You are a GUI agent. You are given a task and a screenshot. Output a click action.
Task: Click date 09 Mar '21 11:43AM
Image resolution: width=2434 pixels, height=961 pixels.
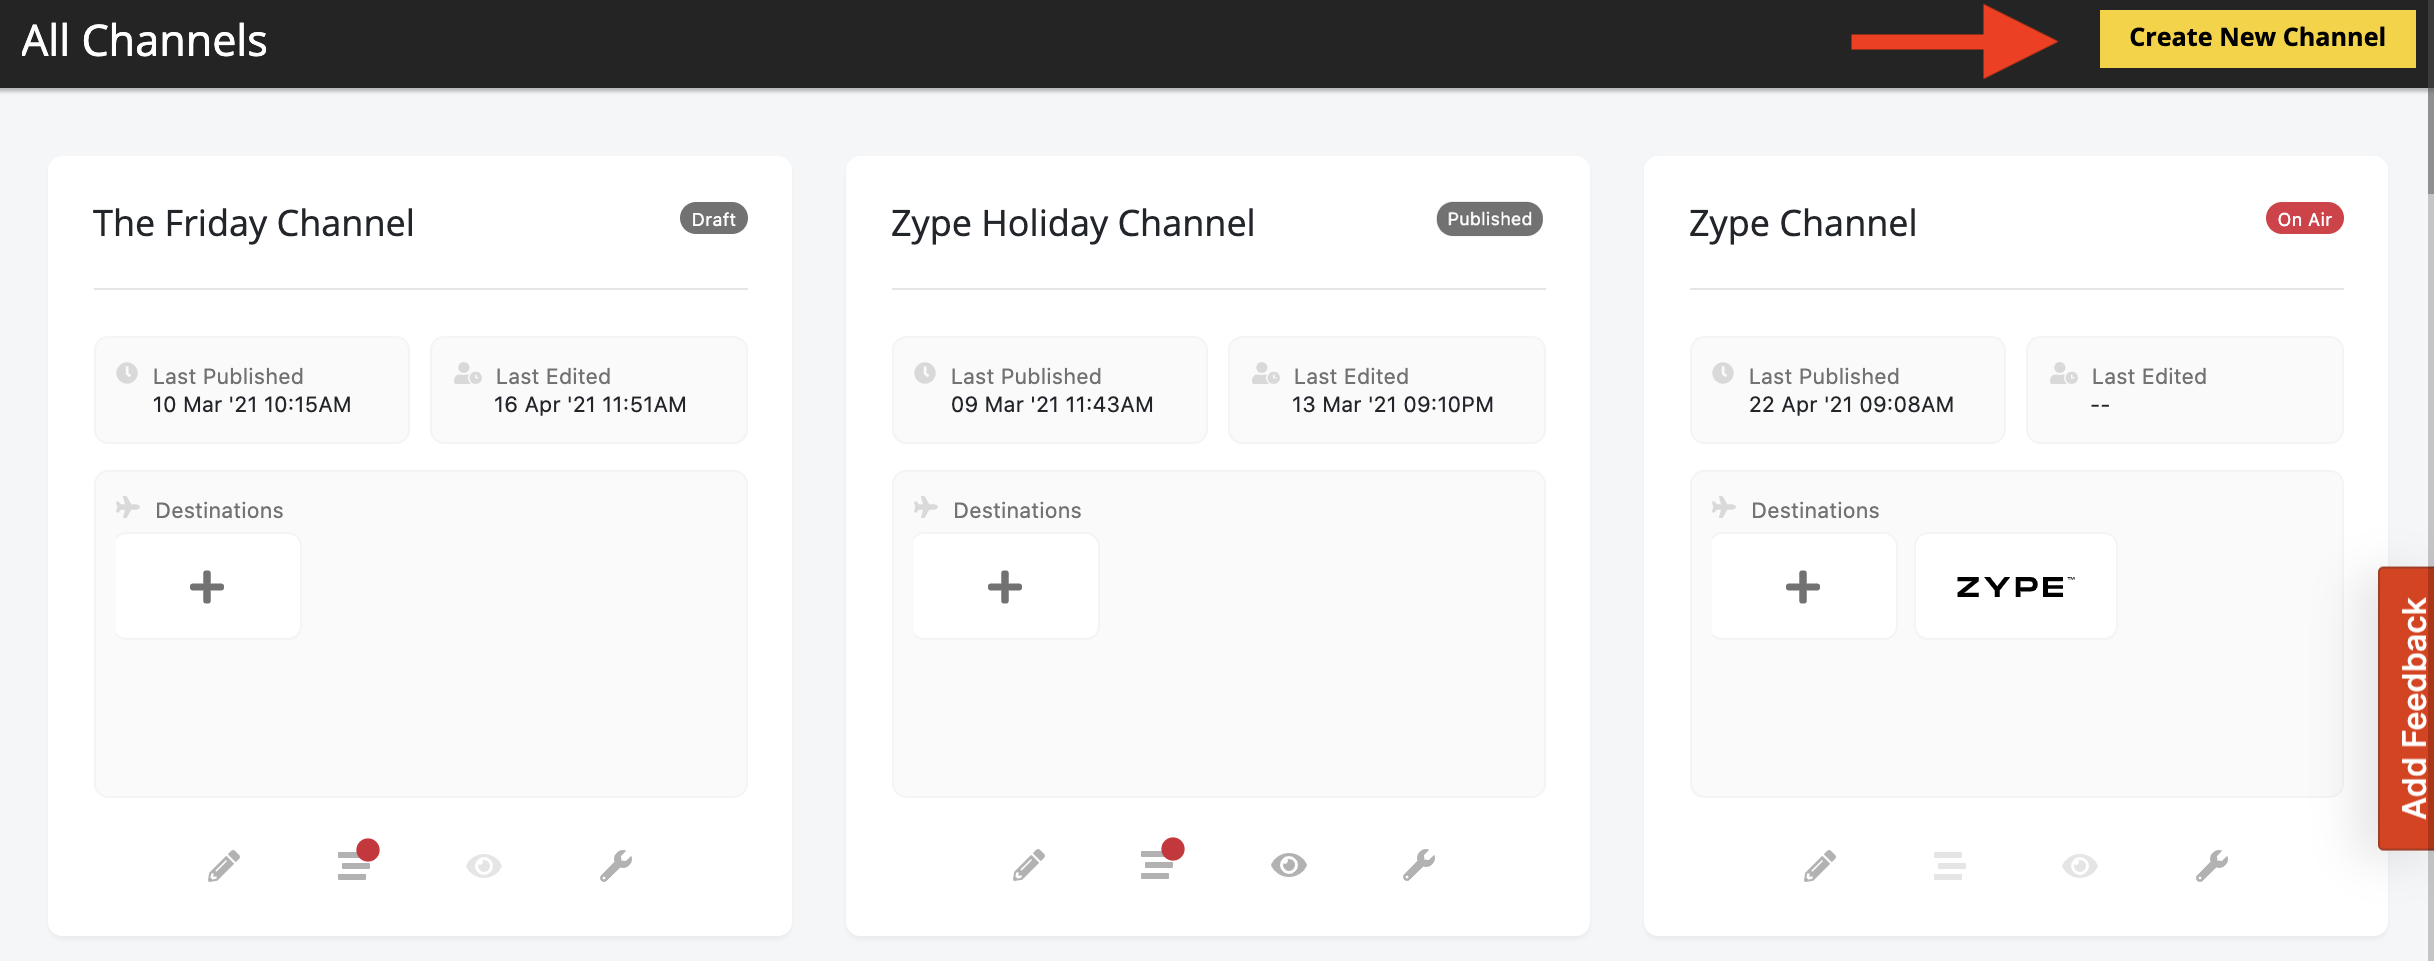[x=1052, y=405]
